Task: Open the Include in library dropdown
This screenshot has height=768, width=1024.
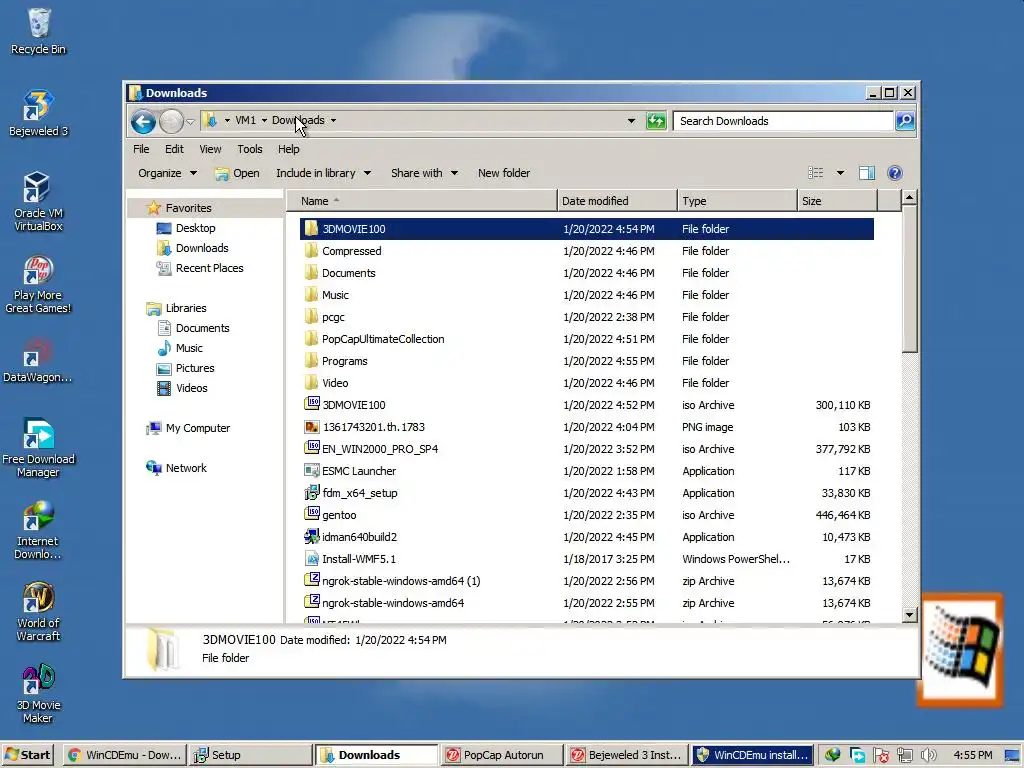Action: point(323,173)
